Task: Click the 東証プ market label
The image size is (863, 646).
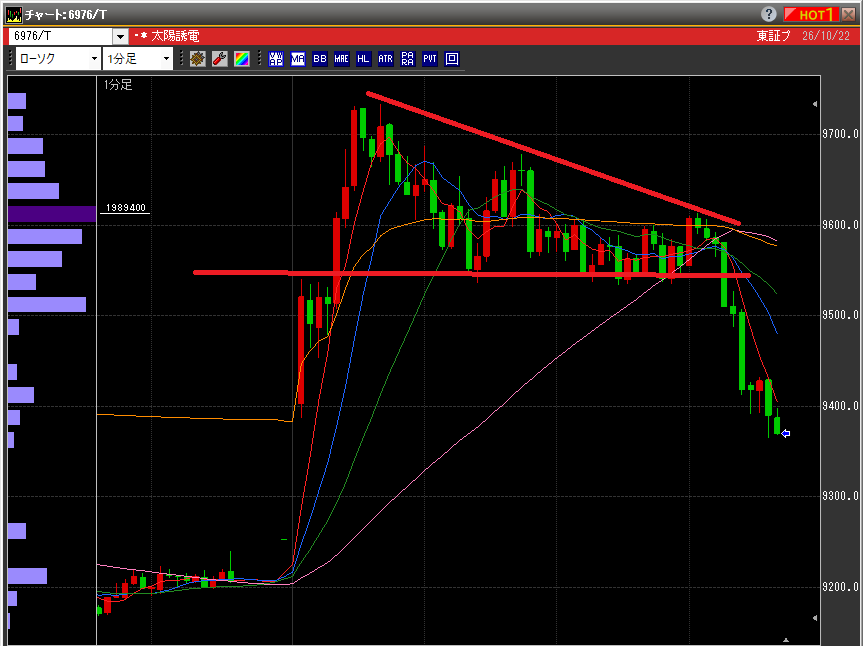Action: click(x=773, y=36)
